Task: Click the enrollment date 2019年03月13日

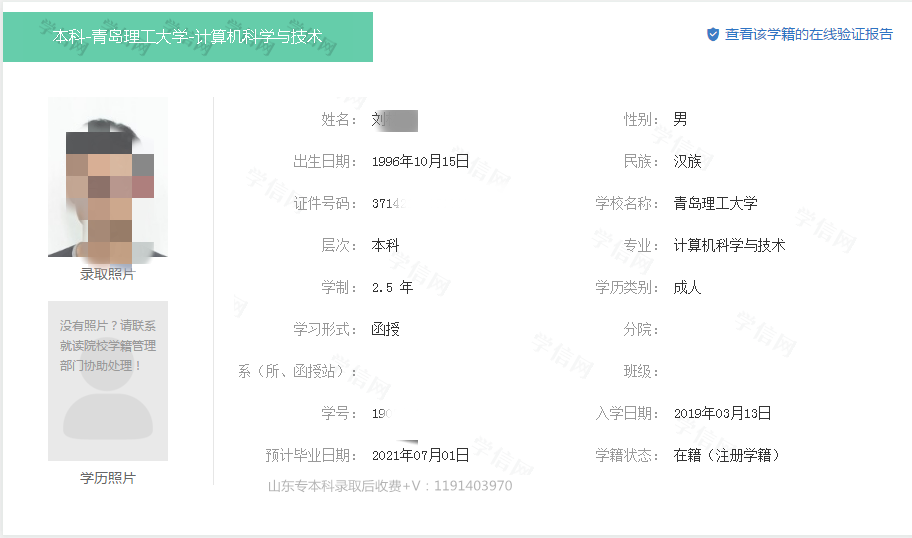Action: pyautogui.click(x=722, y=413)
